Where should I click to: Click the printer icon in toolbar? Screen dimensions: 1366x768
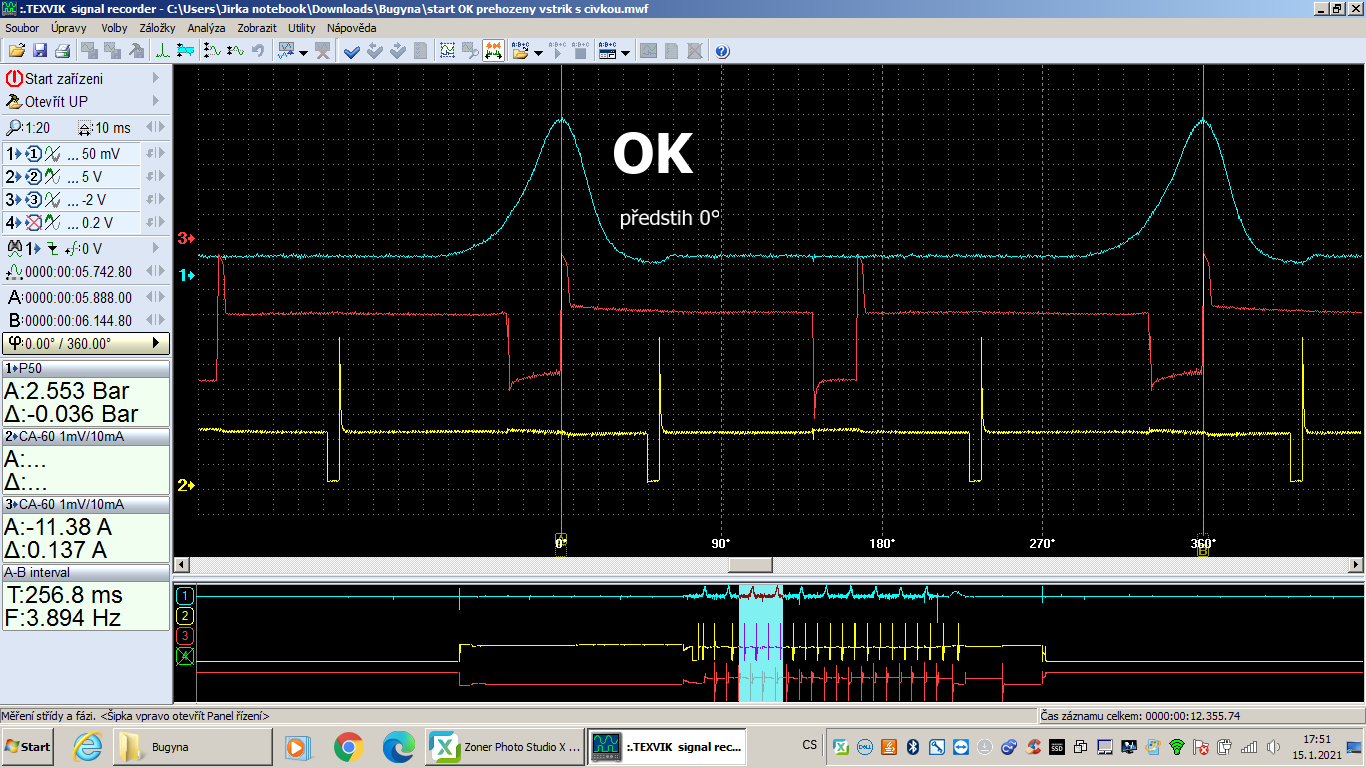click(62, 51)
